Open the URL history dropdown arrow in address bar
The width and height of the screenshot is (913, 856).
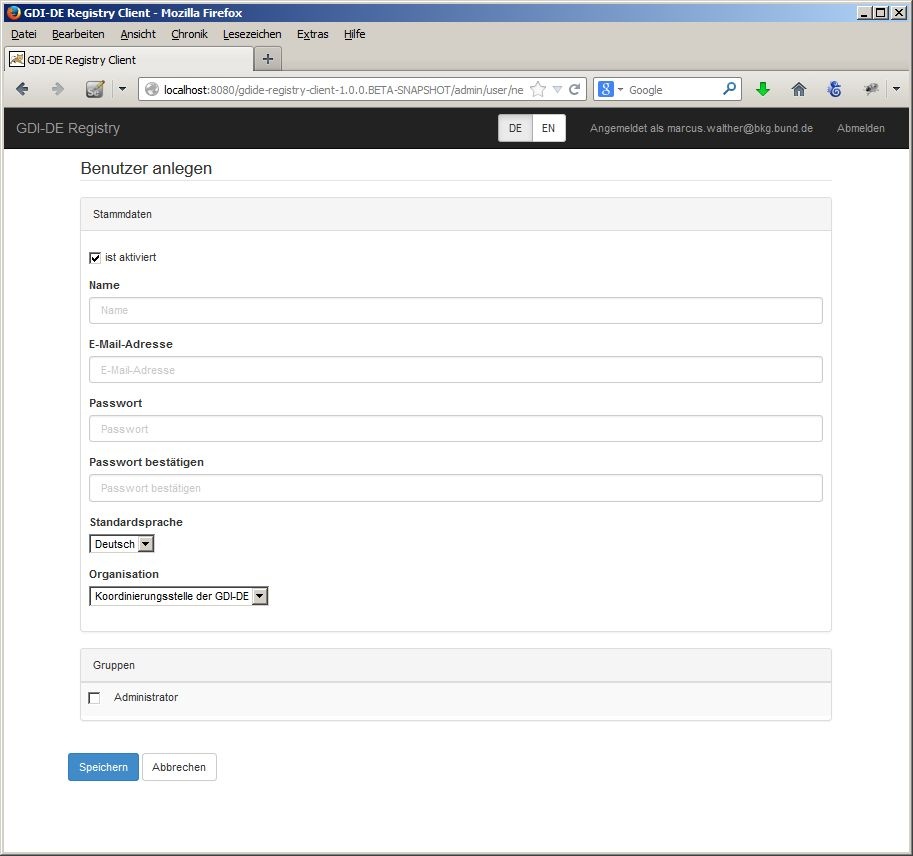click(x=557, y=89)
